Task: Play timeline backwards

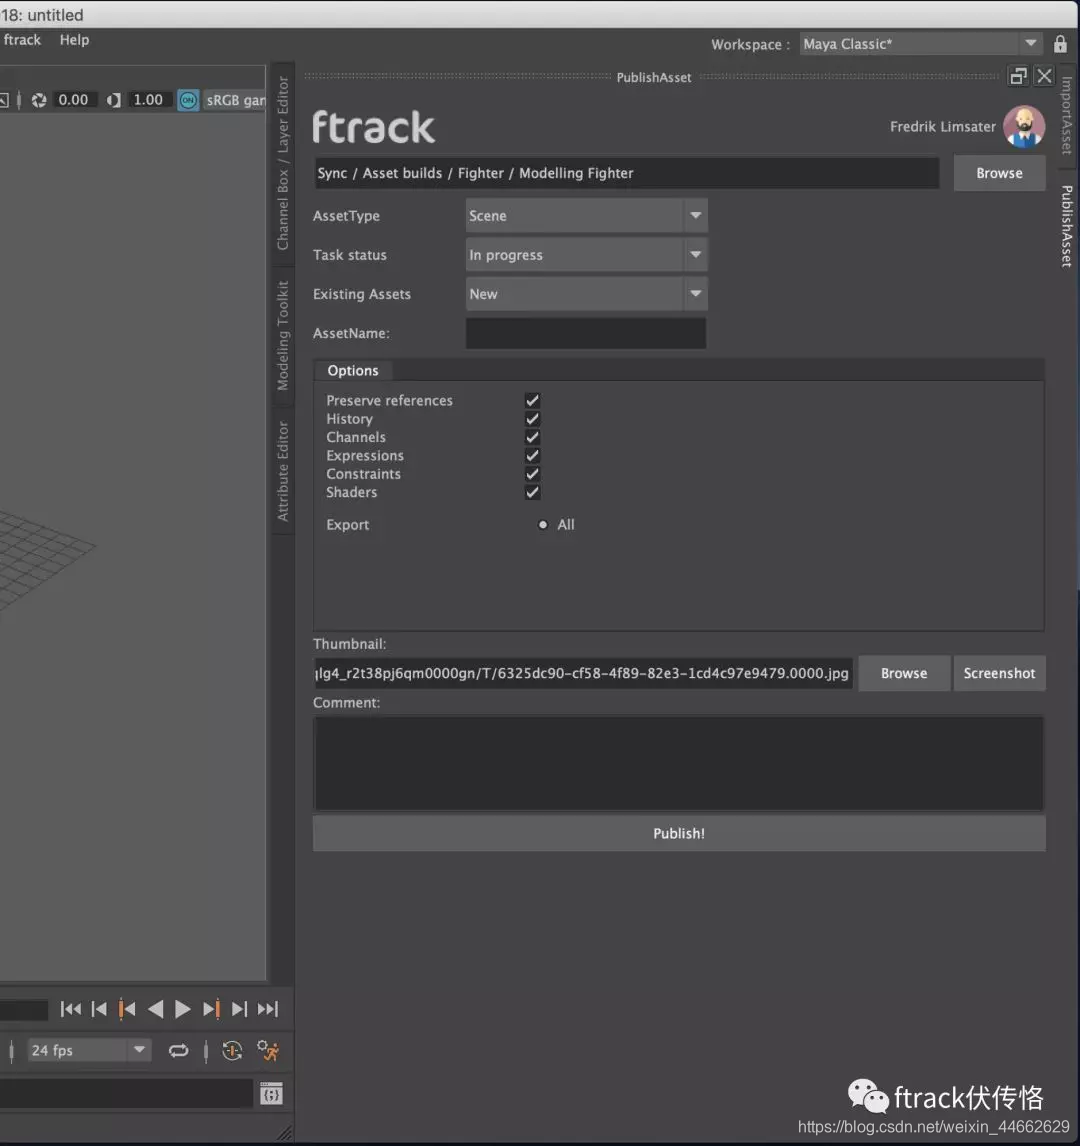Action: pos(155,1009)
